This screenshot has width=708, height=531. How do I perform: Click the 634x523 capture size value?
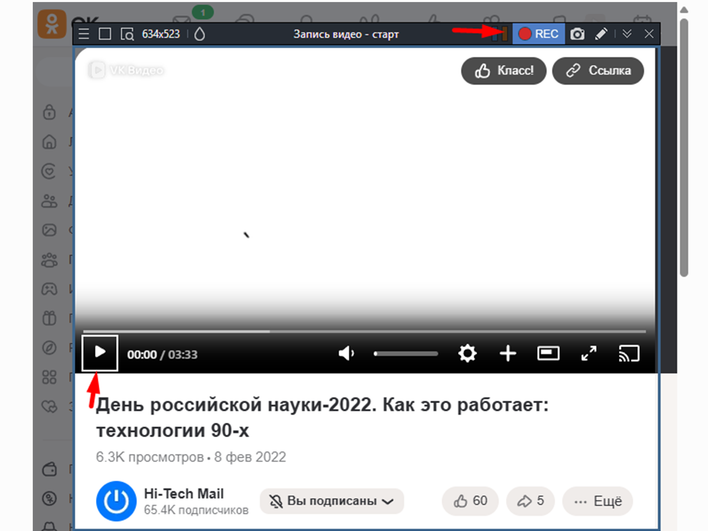click(x=161, y=34)
